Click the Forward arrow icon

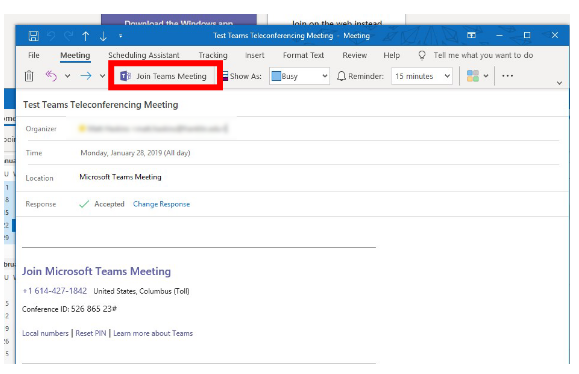[x=86, y=76]
